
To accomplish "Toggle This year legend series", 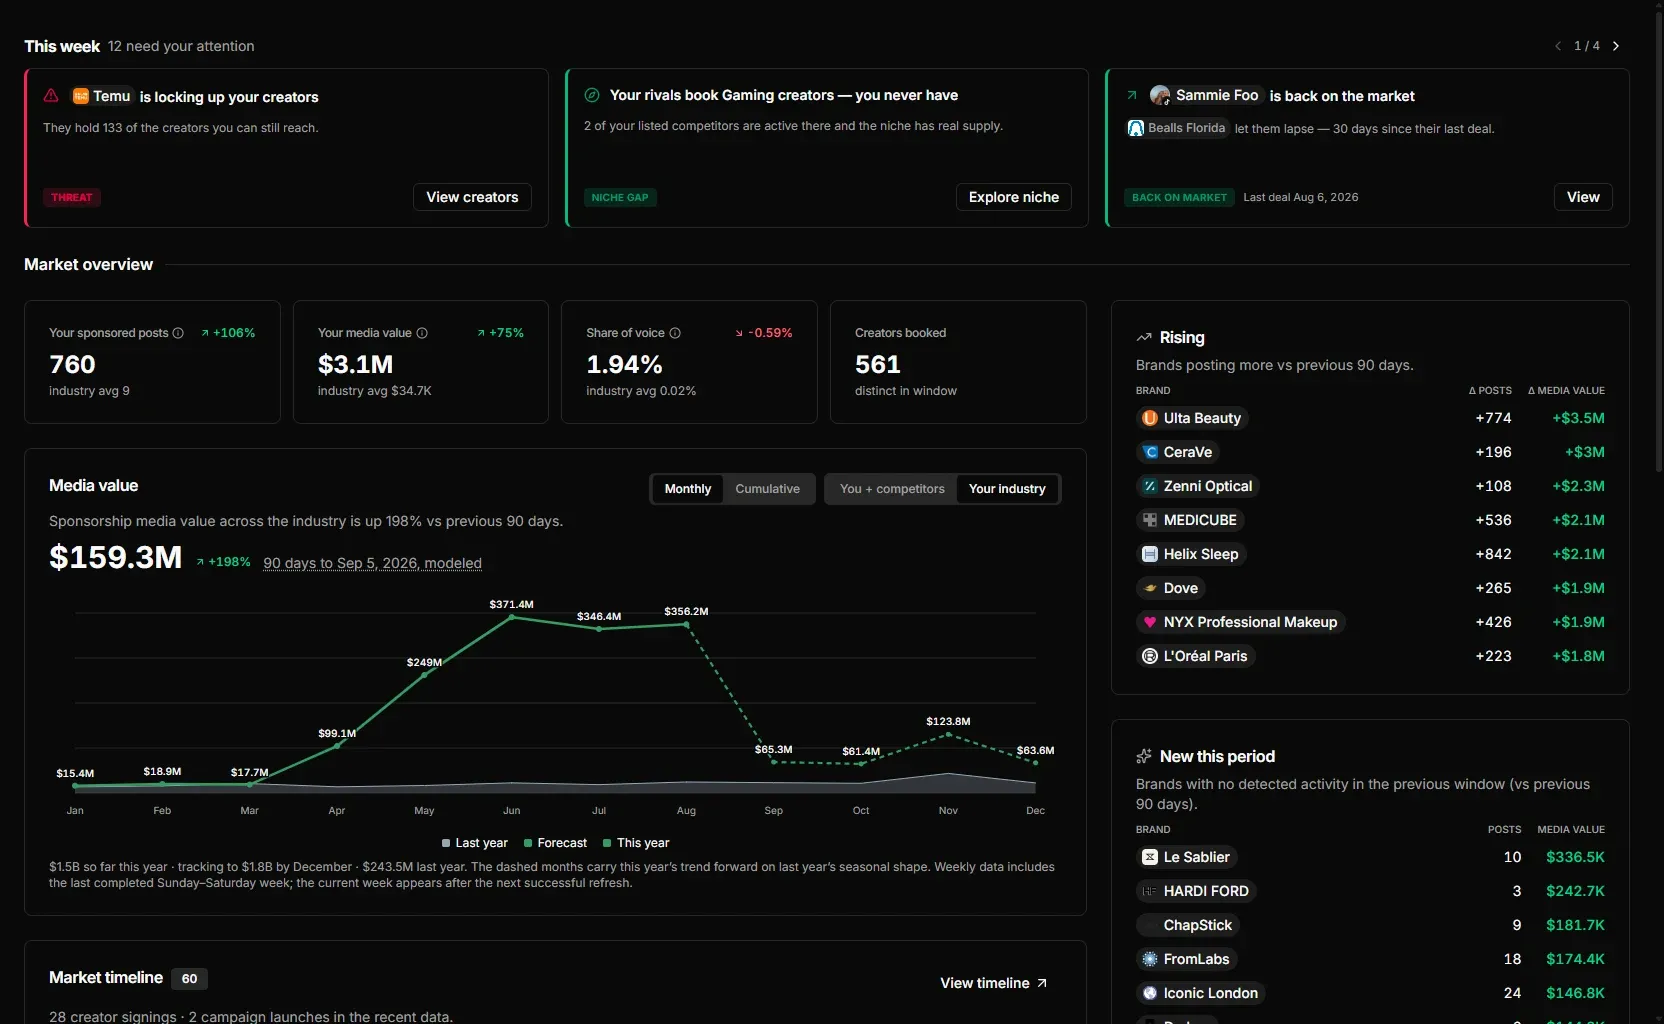I will tap(636, 843).
